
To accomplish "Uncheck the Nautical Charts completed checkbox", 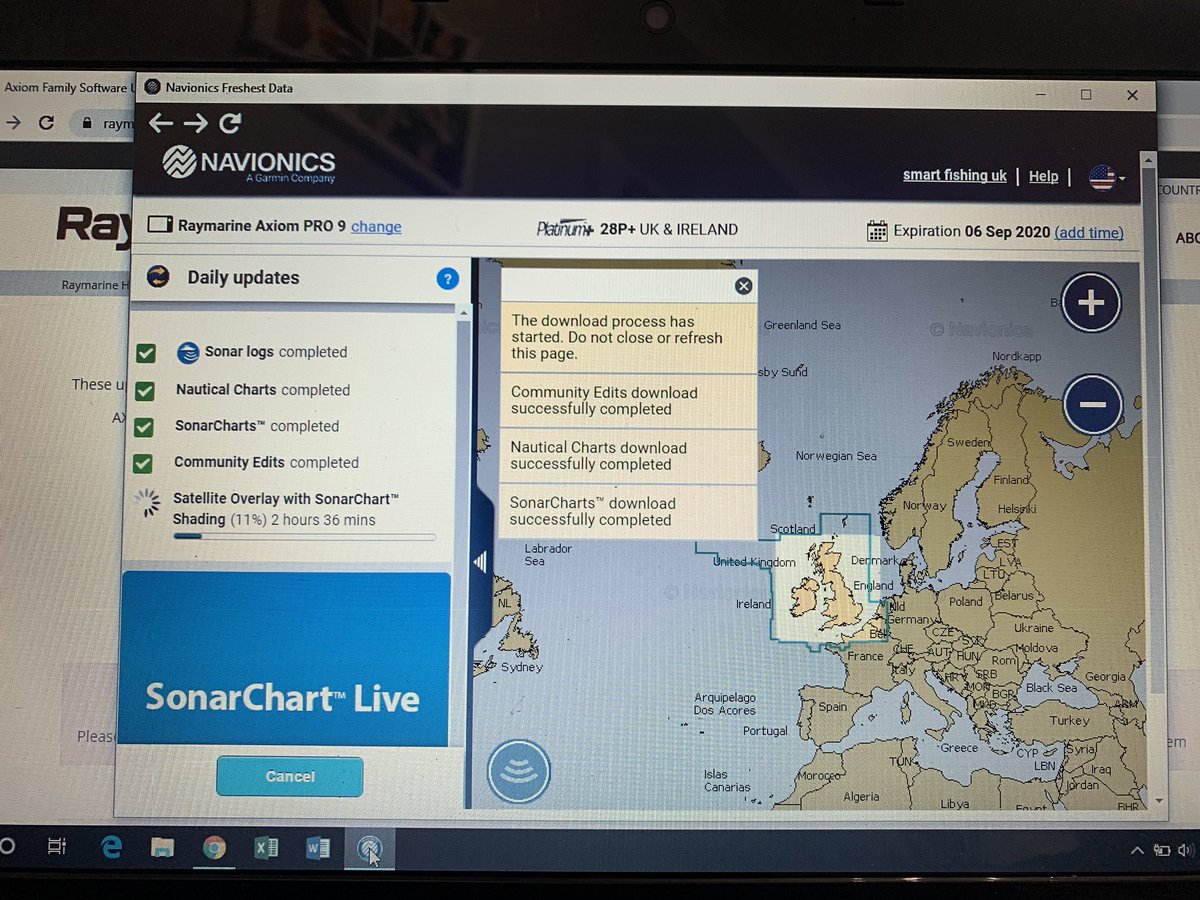I will [146, 389].
